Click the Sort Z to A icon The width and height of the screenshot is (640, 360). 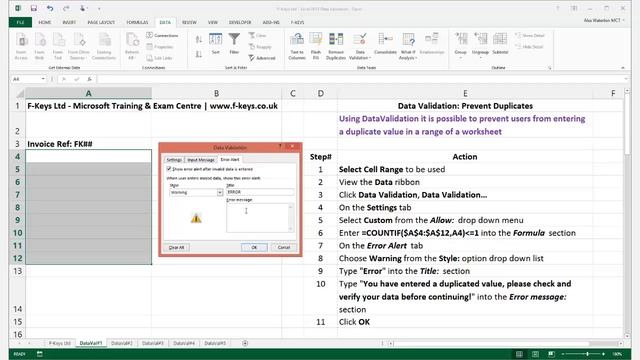199,54
